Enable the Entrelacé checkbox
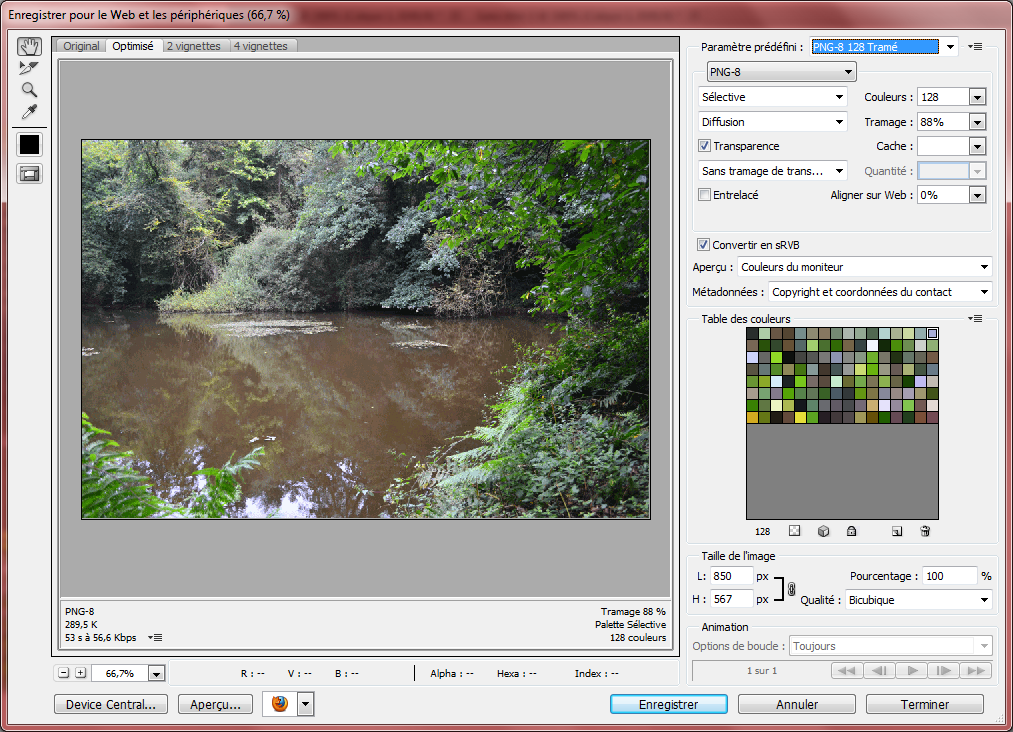1013x732 pixels. [x=704, y=195]
